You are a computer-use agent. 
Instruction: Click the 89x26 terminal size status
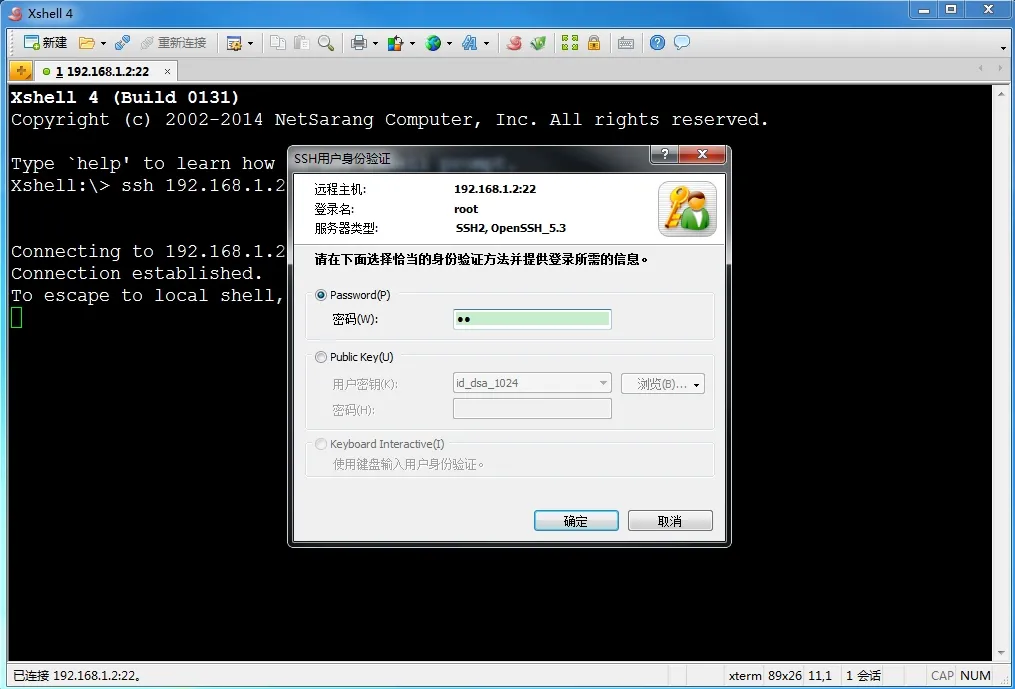coord(785,675)
